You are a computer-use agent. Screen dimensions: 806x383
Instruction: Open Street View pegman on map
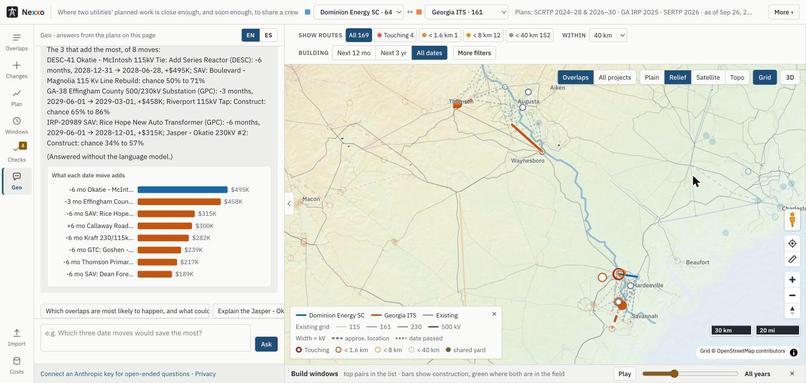coord(792,220)
